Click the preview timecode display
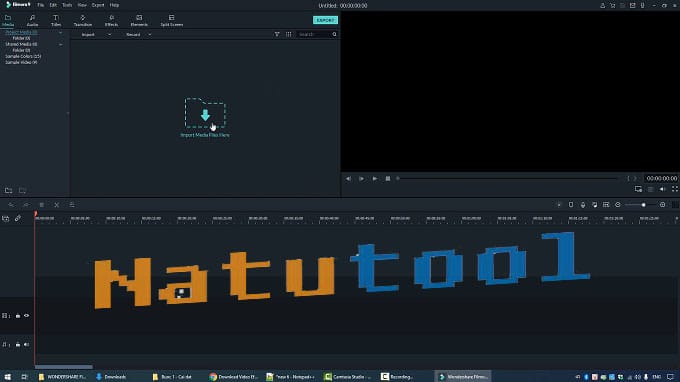 (661, 178)
